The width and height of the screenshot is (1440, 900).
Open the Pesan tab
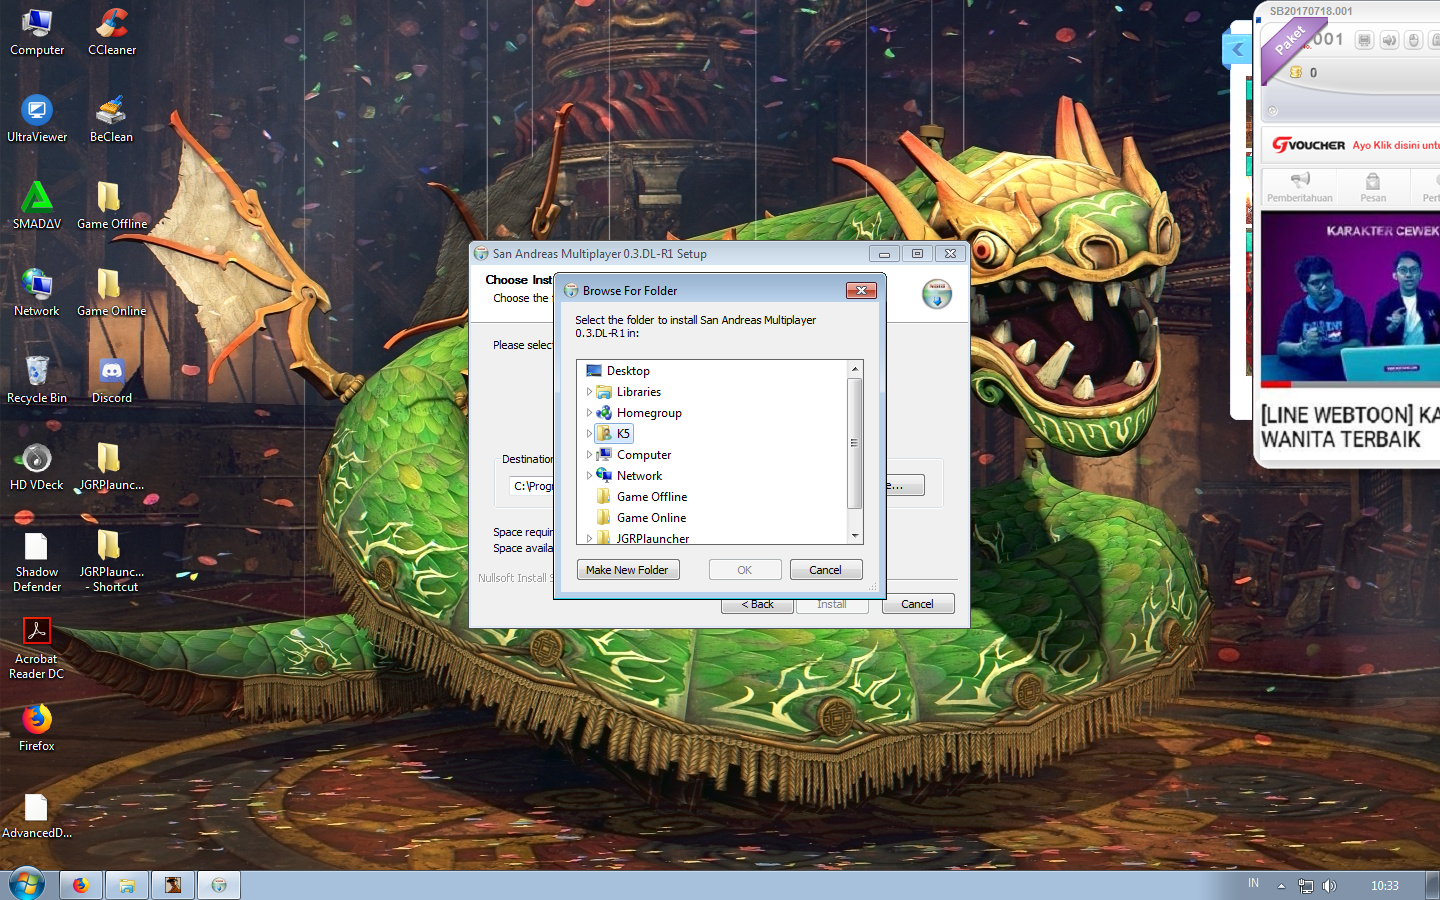coord(1373,187)
